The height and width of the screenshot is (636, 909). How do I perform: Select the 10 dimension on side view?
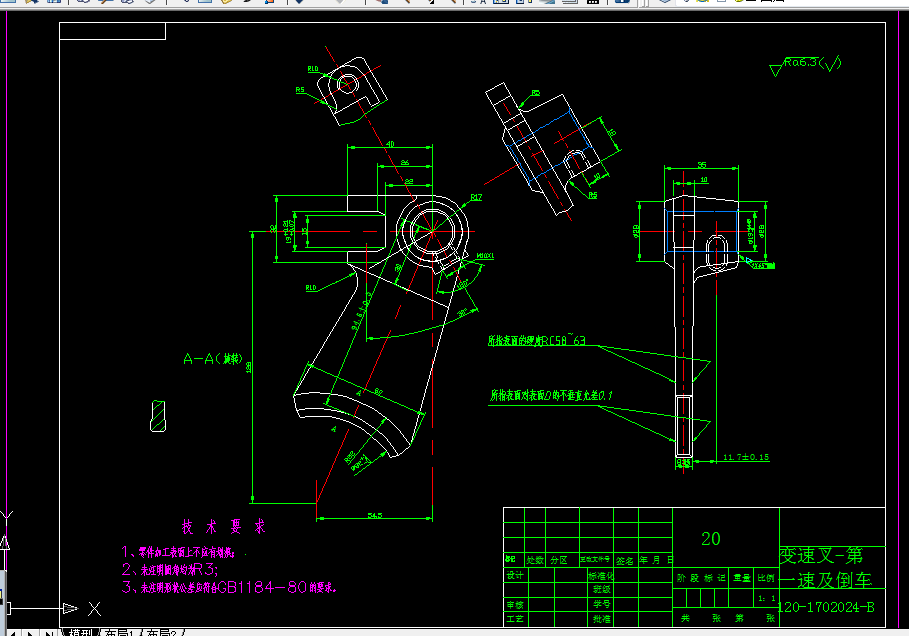(x=704, y=180)
